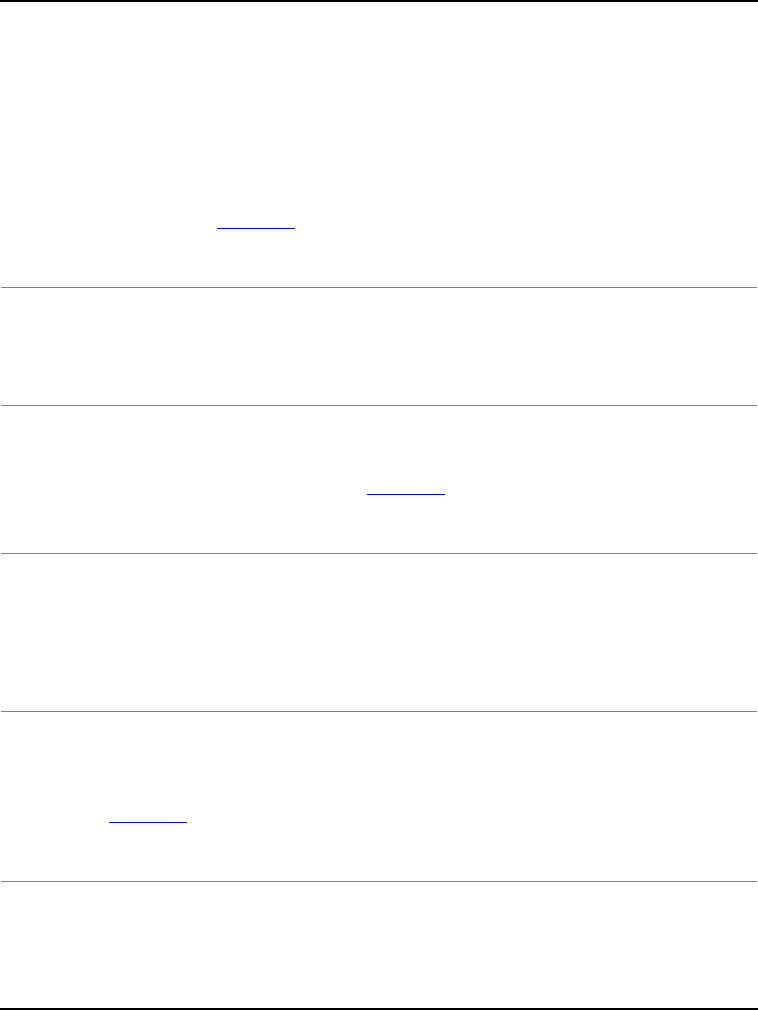
Task: Select the empty second section between dividers
Action: tap(379, 346)
